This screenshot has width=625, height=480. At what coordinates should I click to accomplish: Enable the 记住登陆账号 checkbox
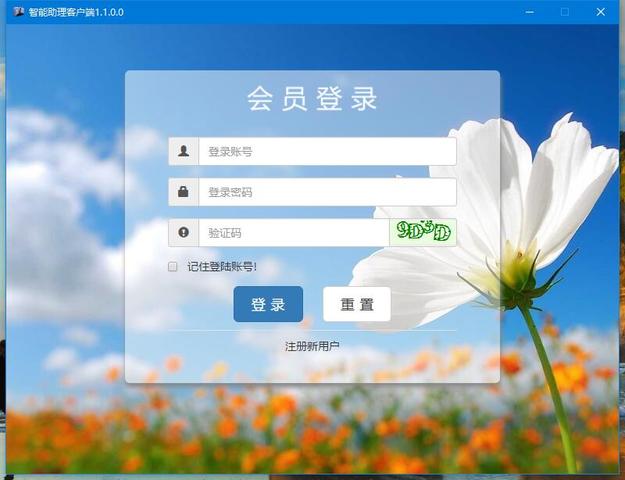(x=173, y=267)
